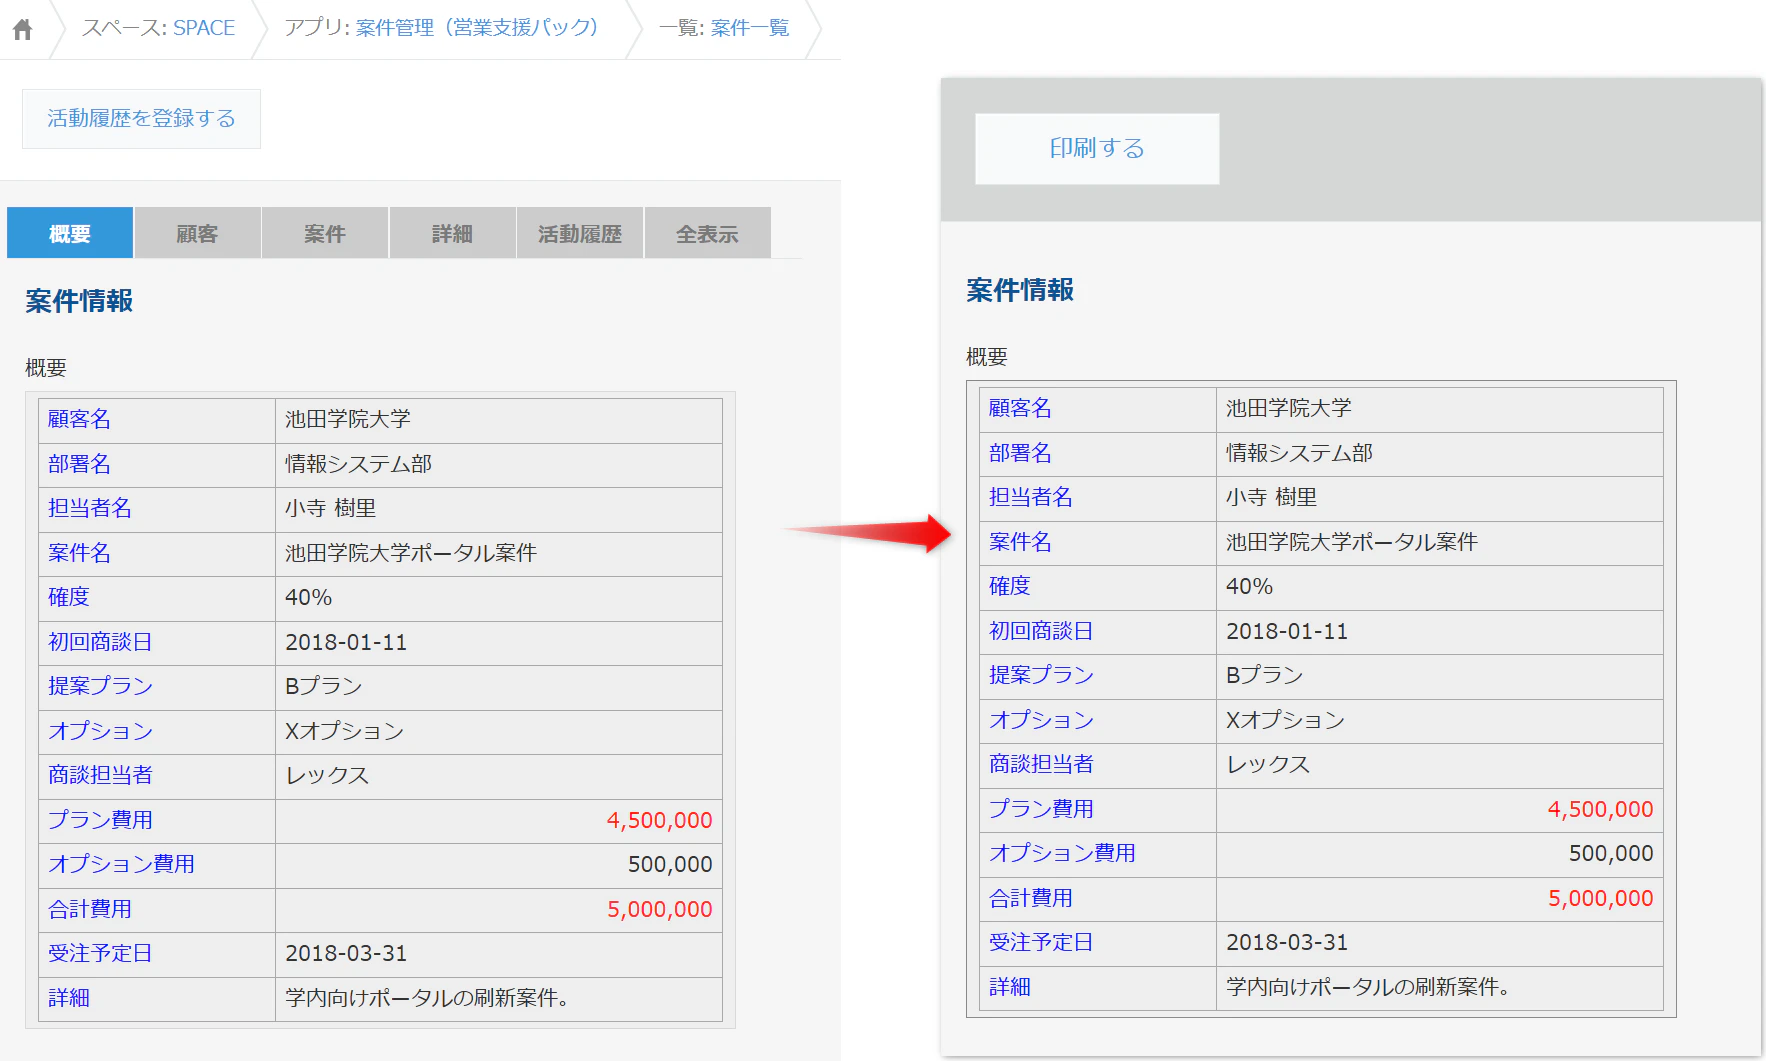Go to the home icon in breadcrumb
Screen dimensions: 1766x1061
pos(22,29)
